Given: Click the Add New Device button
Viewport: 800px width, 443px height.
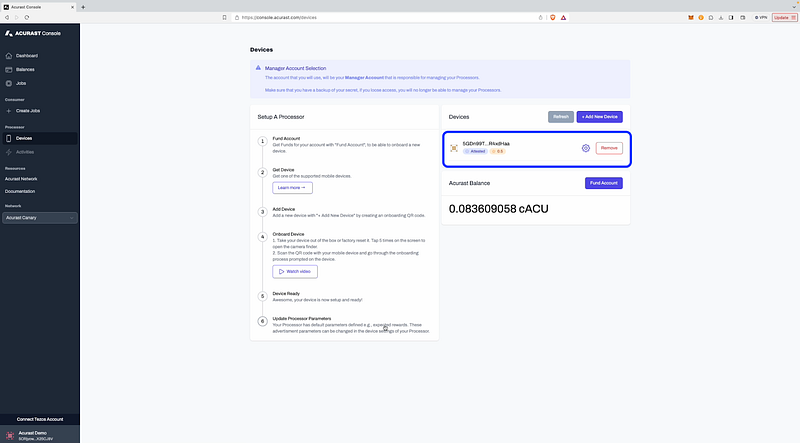Looking at the screenshot, I should point(600,117).
